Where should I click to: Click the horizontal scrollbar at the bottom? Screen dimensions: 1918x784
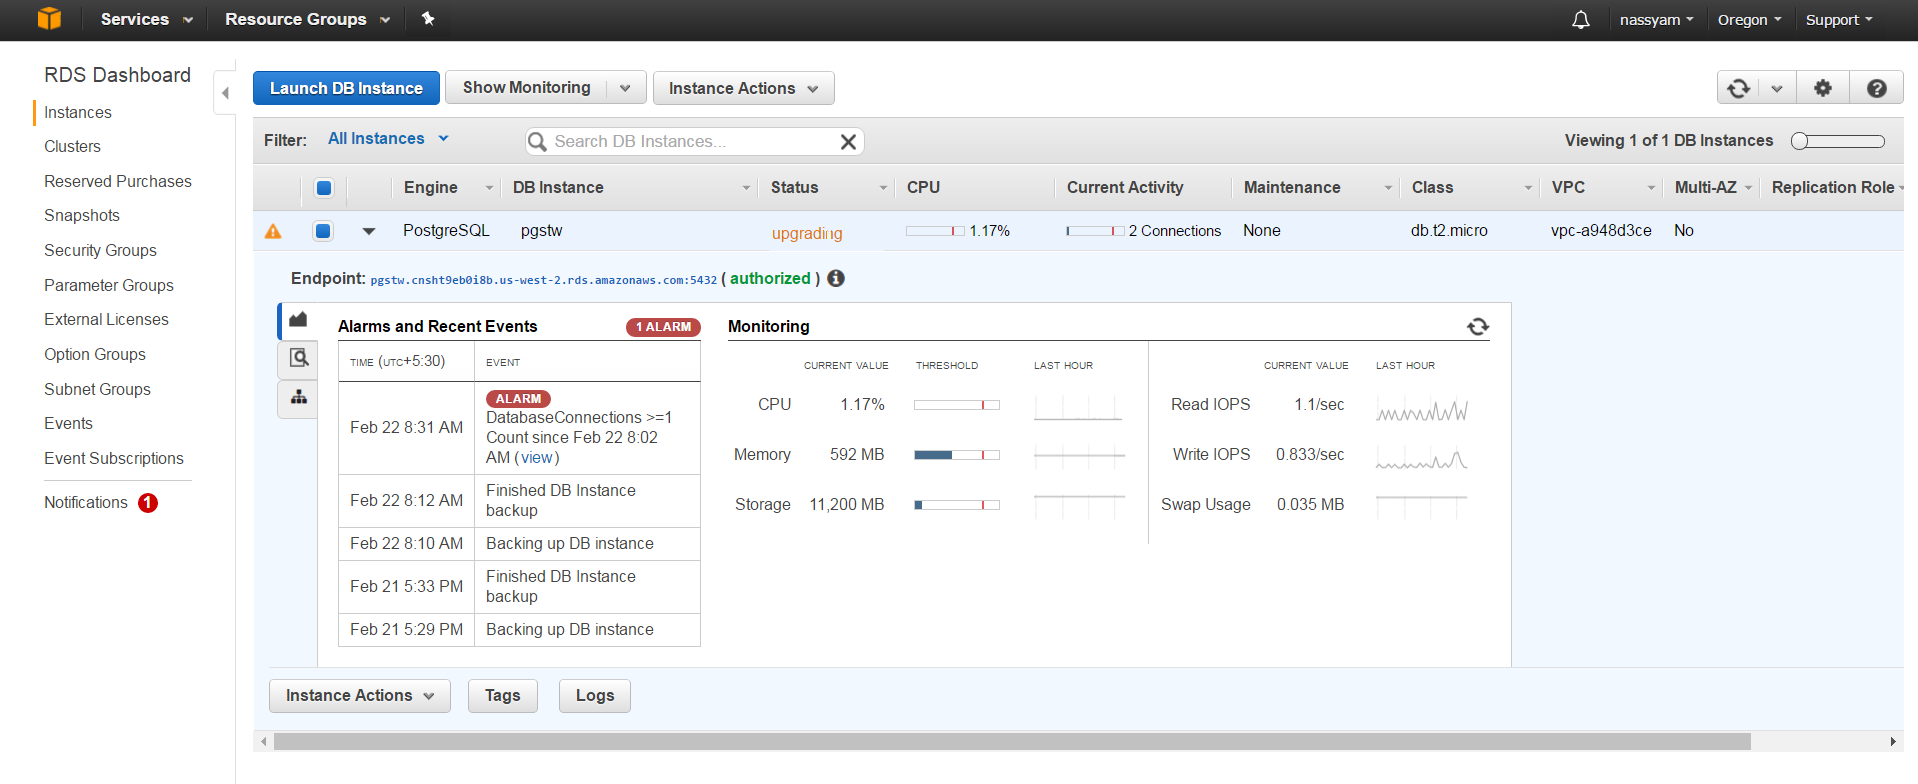pyautogui.click(x=1012, y=742)
